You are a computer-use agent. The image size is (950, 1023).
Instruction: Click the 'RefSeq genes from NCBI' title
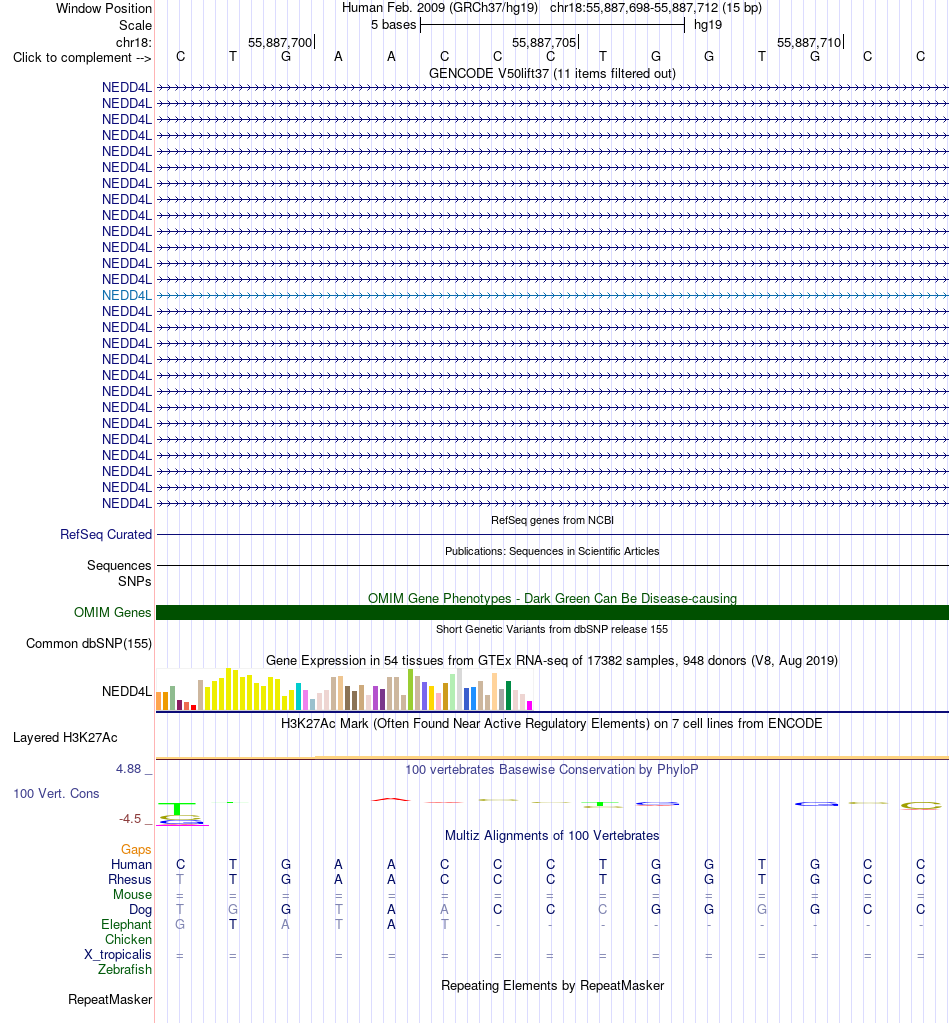pyautogui.click(x=552, y=520)
